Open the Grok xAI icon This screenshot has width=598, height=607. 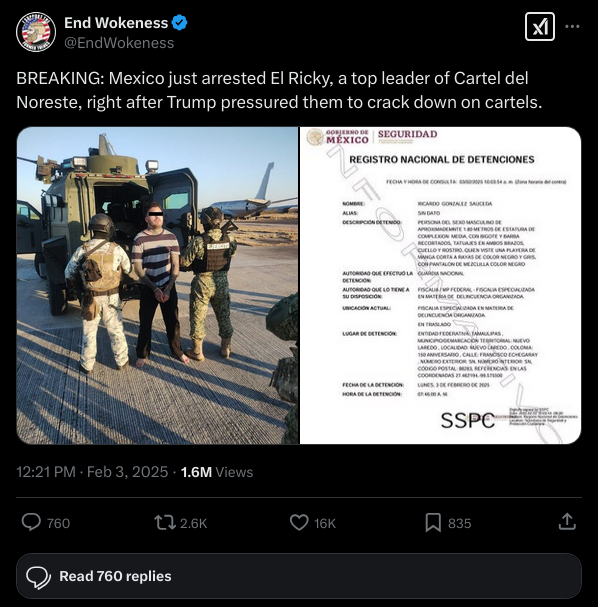click(540, 27)
